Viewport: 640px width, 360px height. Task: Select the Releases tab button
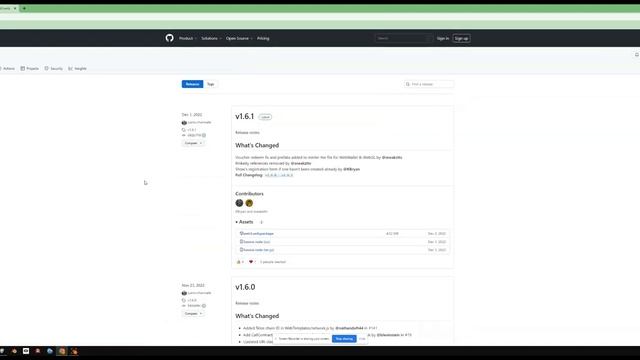pos(192,84)
